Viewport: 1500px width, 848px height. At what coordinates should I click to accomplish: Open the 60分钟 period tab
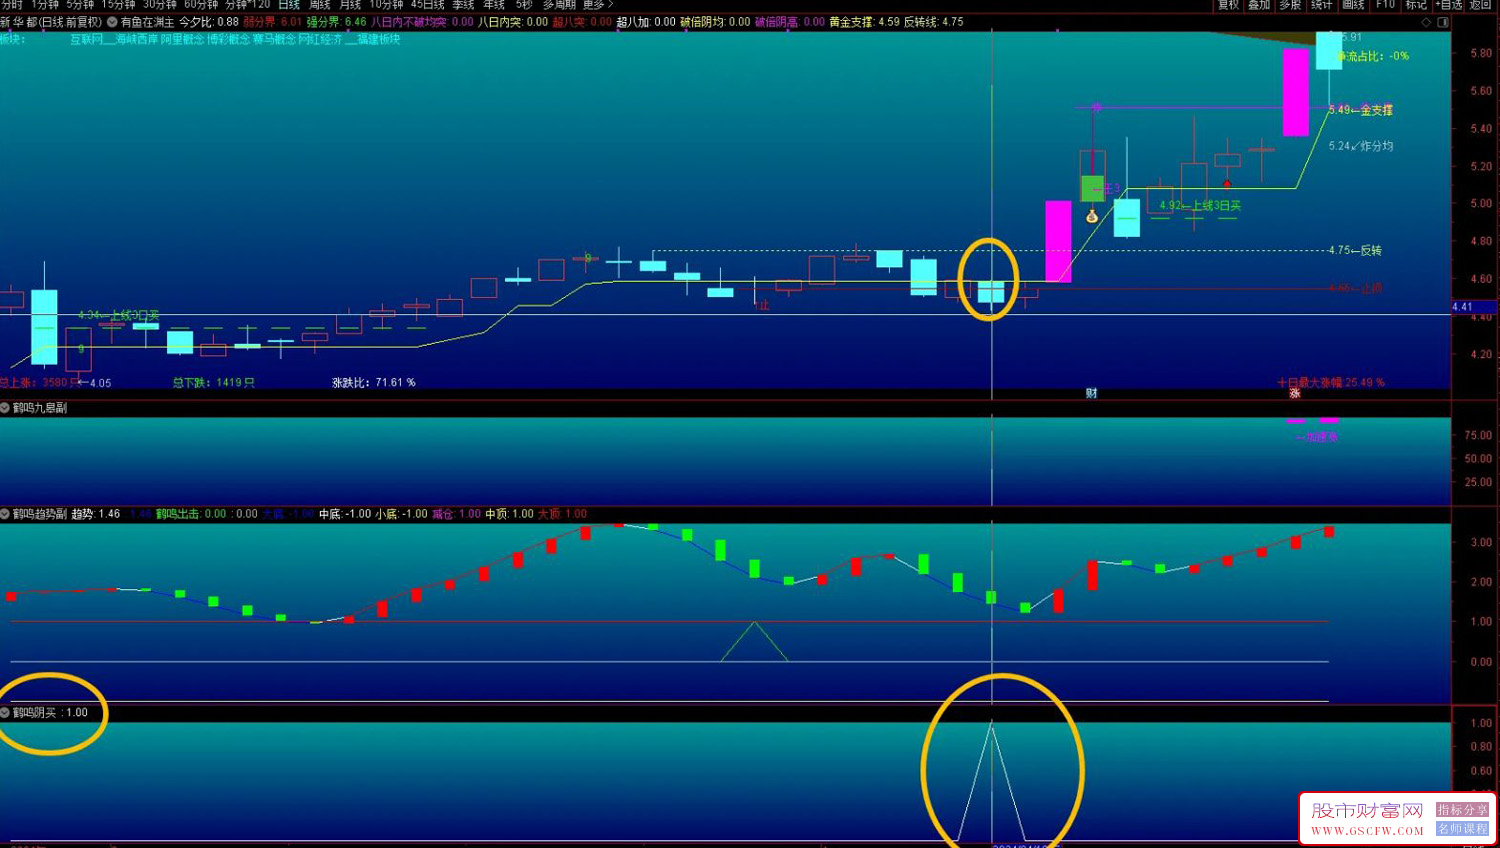[201, 5]
